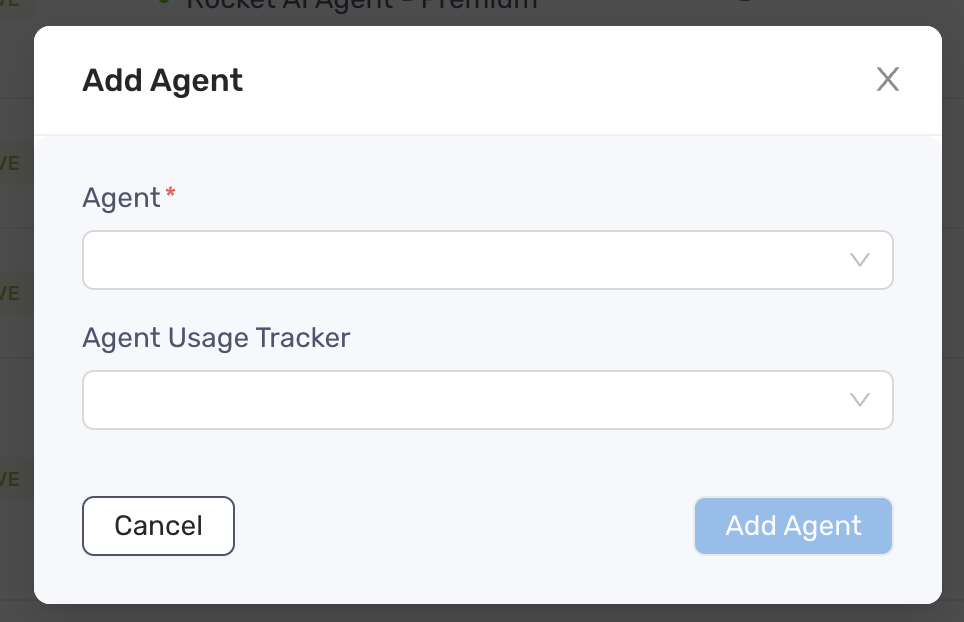Viewport: 964px width, 622px height.
Task: Click the Cancel button
Action: click(x=158, y=526)
